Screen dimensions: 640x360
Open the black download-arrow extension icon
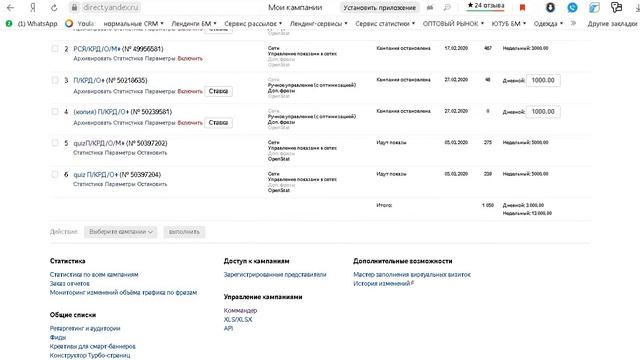[550, 7]
